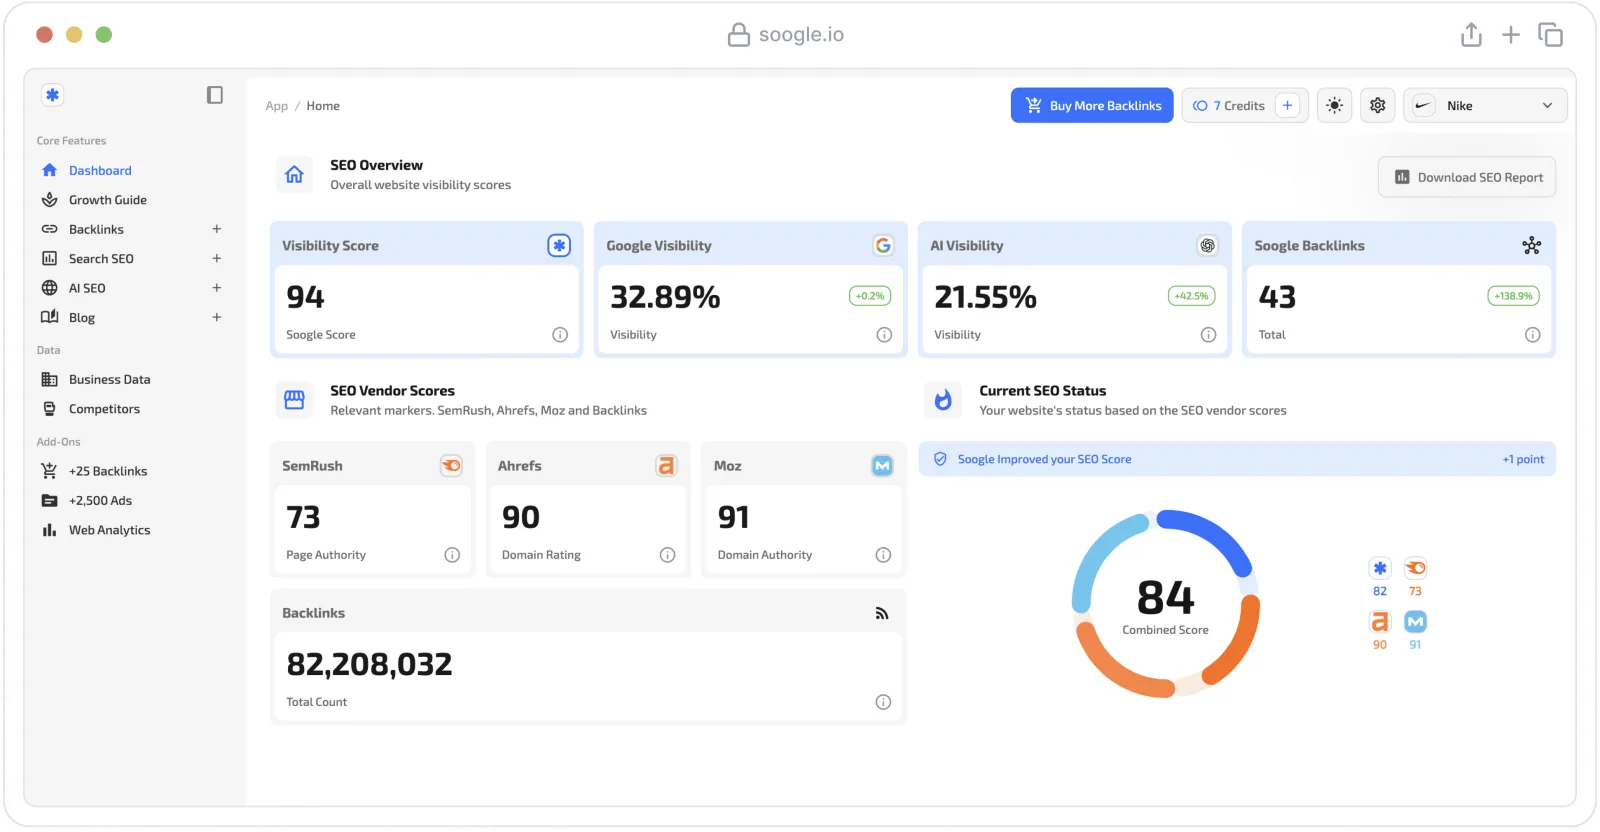Click the Soogle Backlinks network icon
Screen dimensions: 1600x832
tap(1531, 246)
